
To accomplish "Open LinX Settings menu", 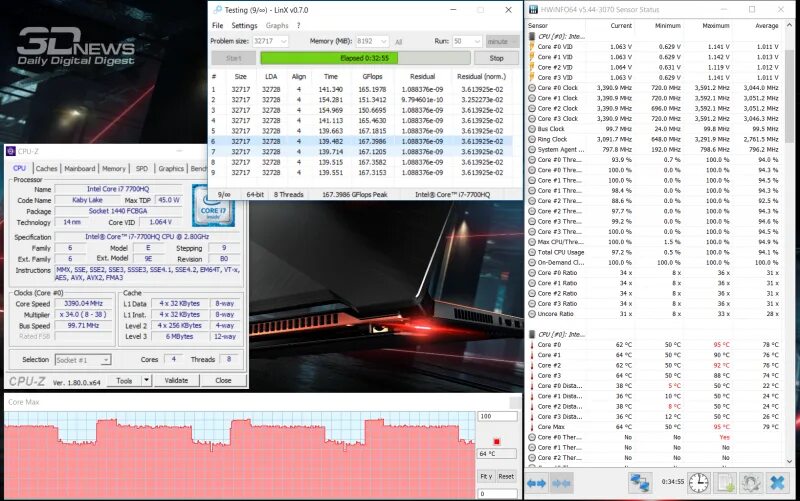I will tap(244, 26).
